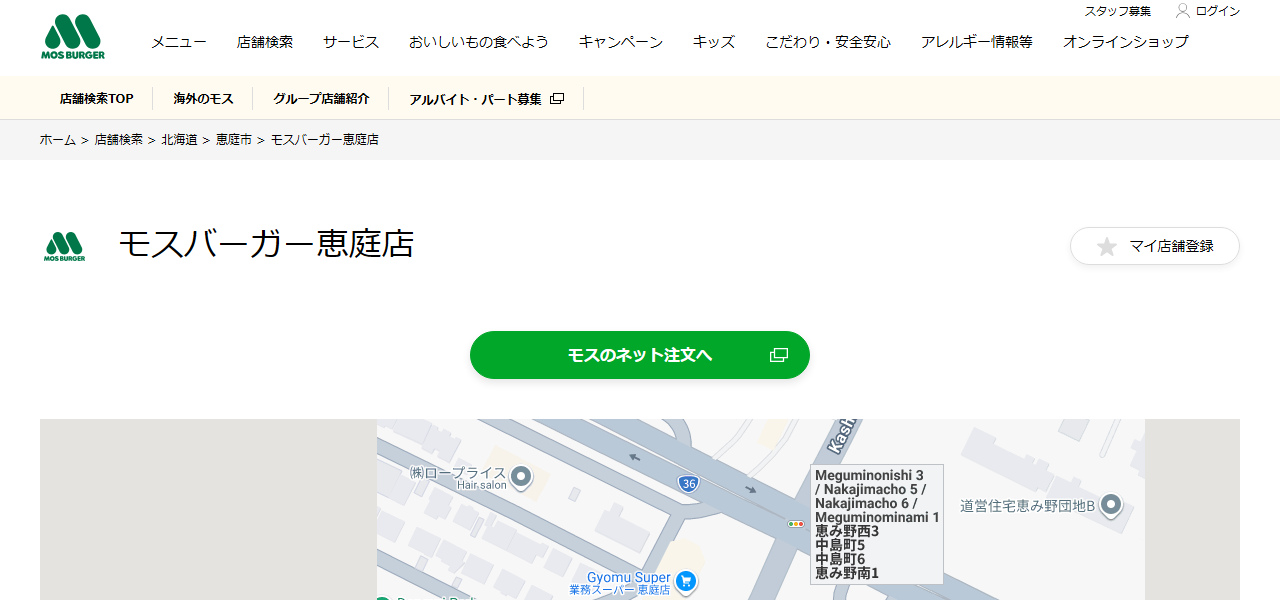
Task: Click モスバーガー恵庭店 in breadcrumb
Action: (x=325, y=140)
